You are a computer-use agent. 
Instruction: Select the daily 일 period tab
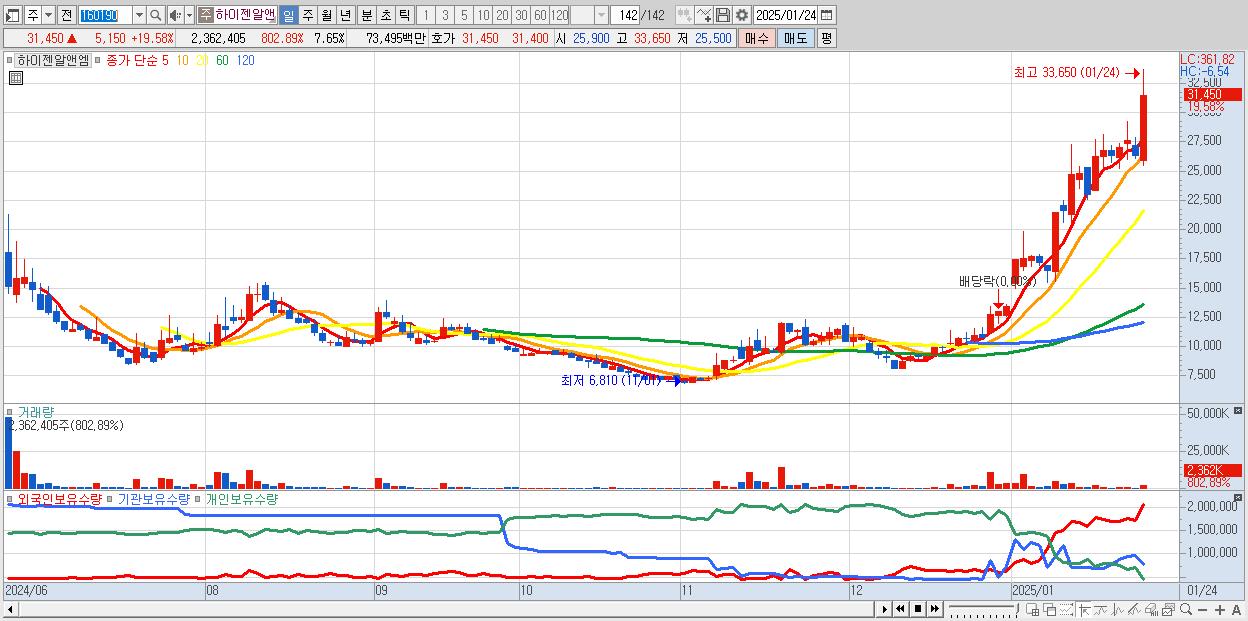coord(288,16)
